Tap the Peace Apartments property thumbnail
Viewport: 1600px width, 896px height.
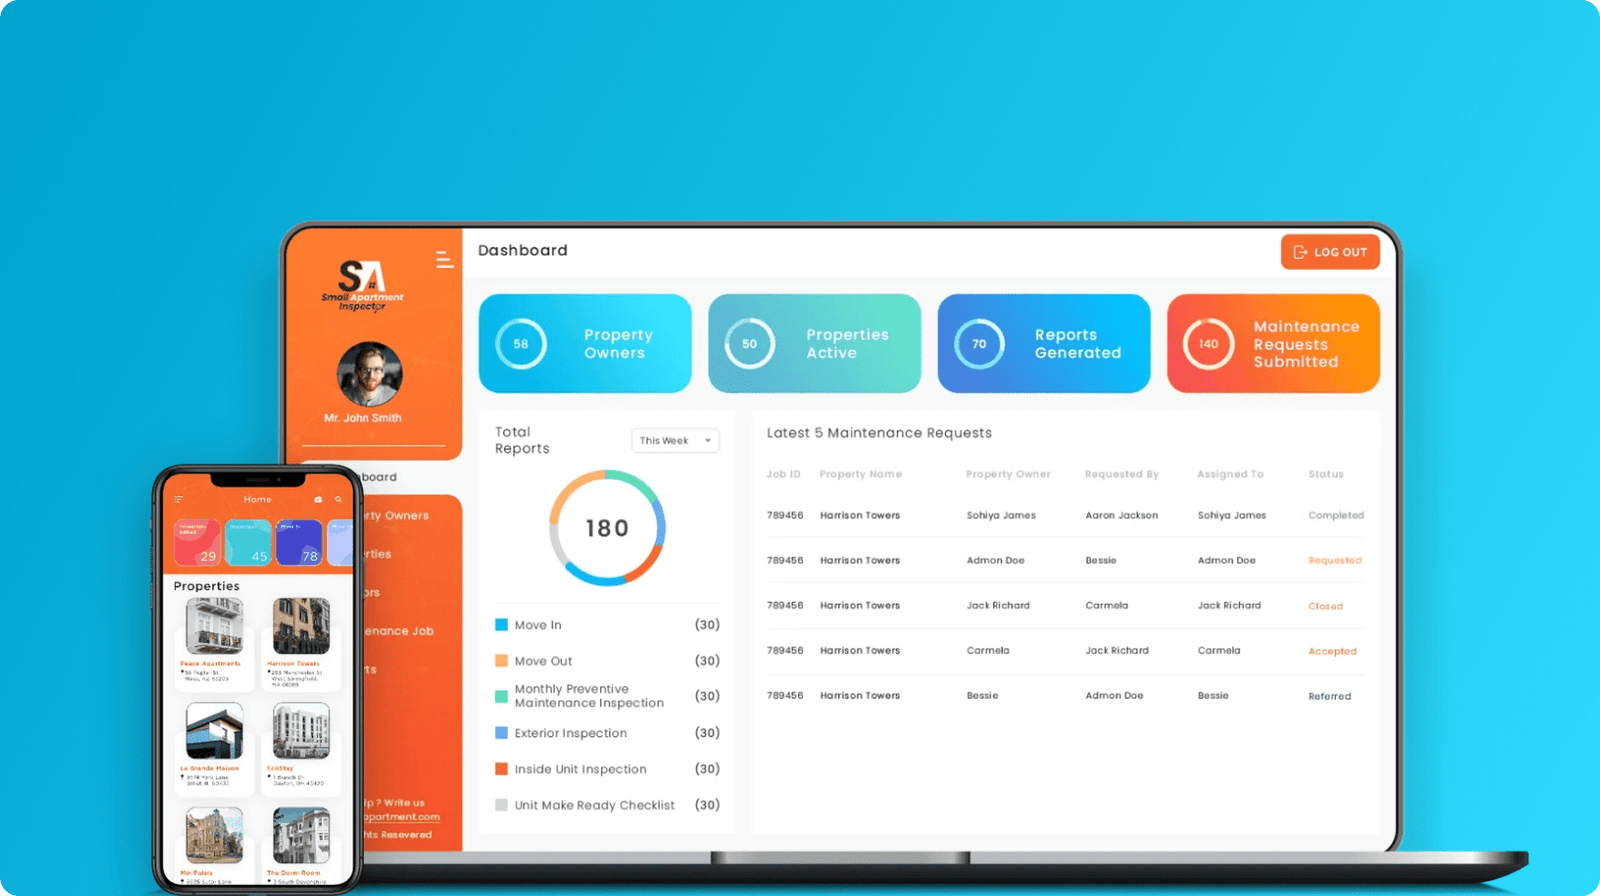tap(214, 627)
